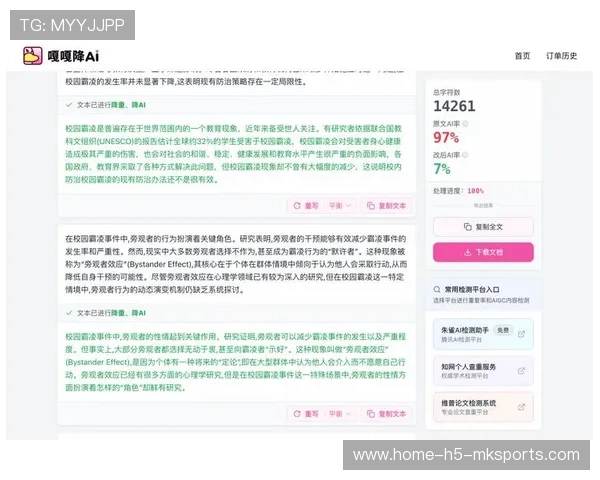Click 重写 button under the UNESCO paragraph

pos(306,206)
